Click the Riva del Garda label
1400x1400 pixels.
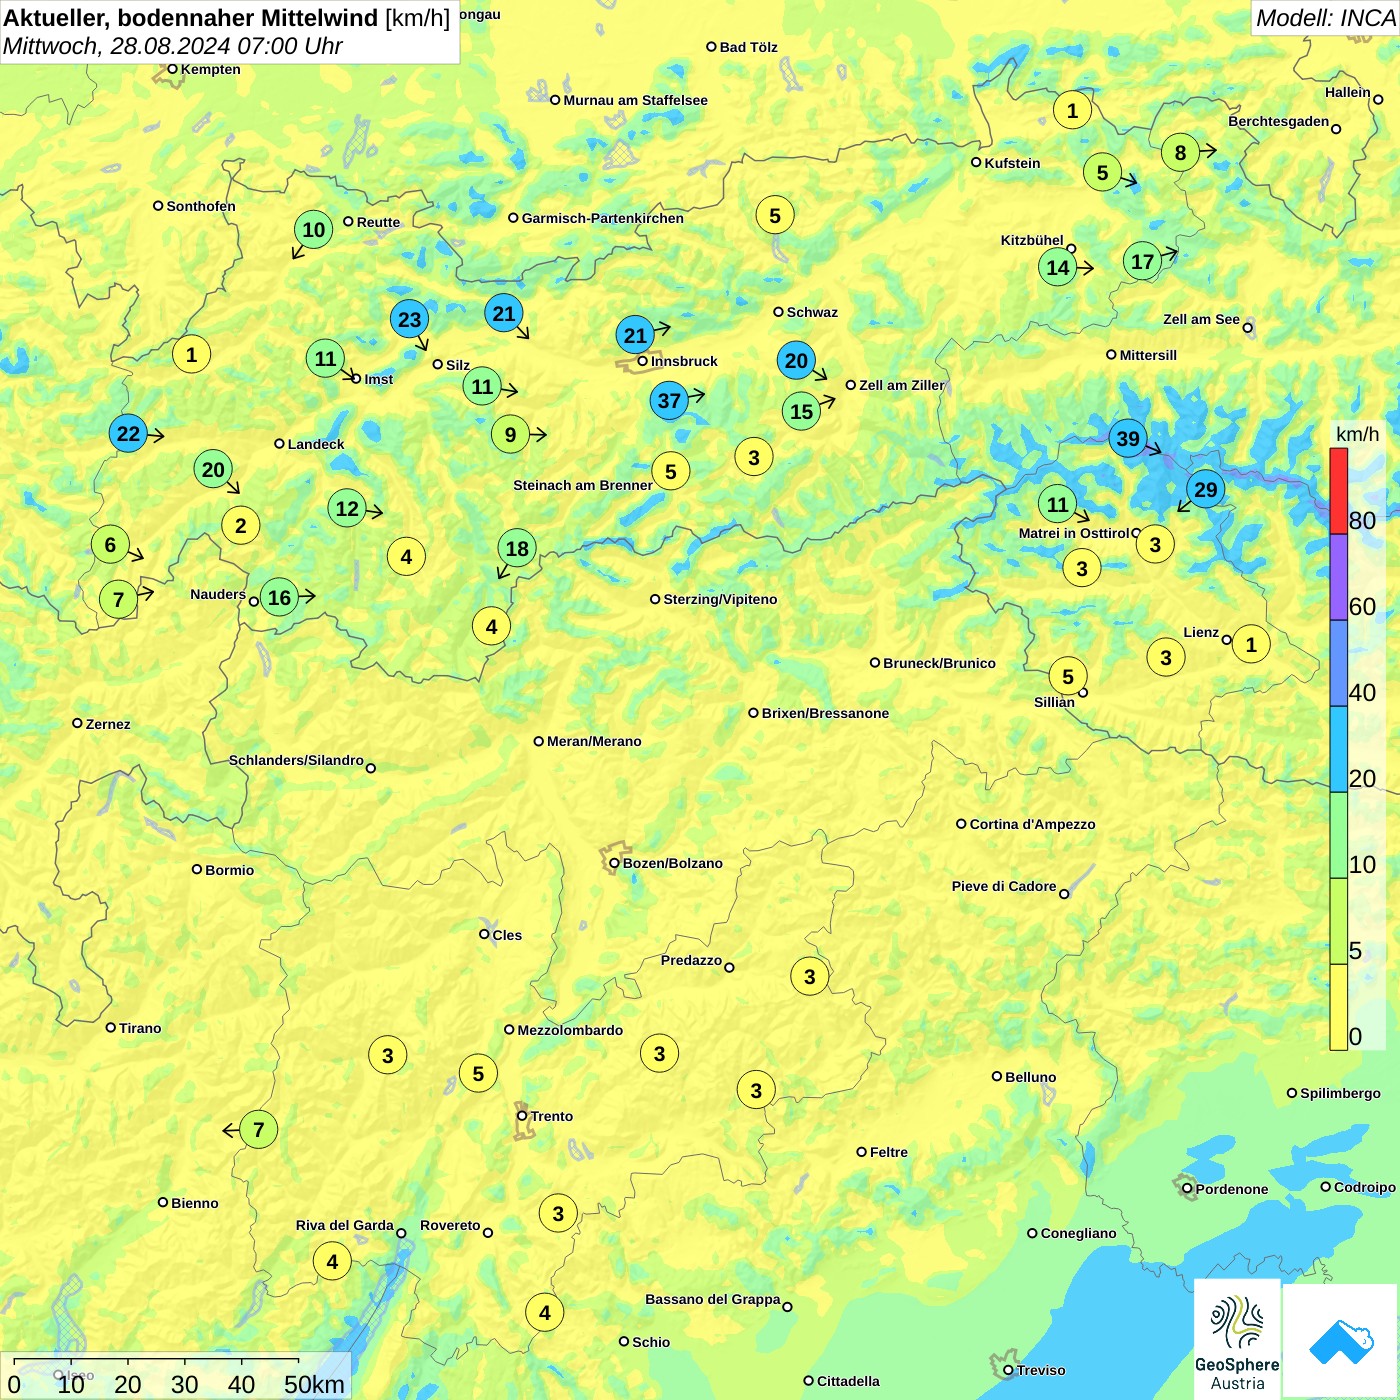(345, 1225)
